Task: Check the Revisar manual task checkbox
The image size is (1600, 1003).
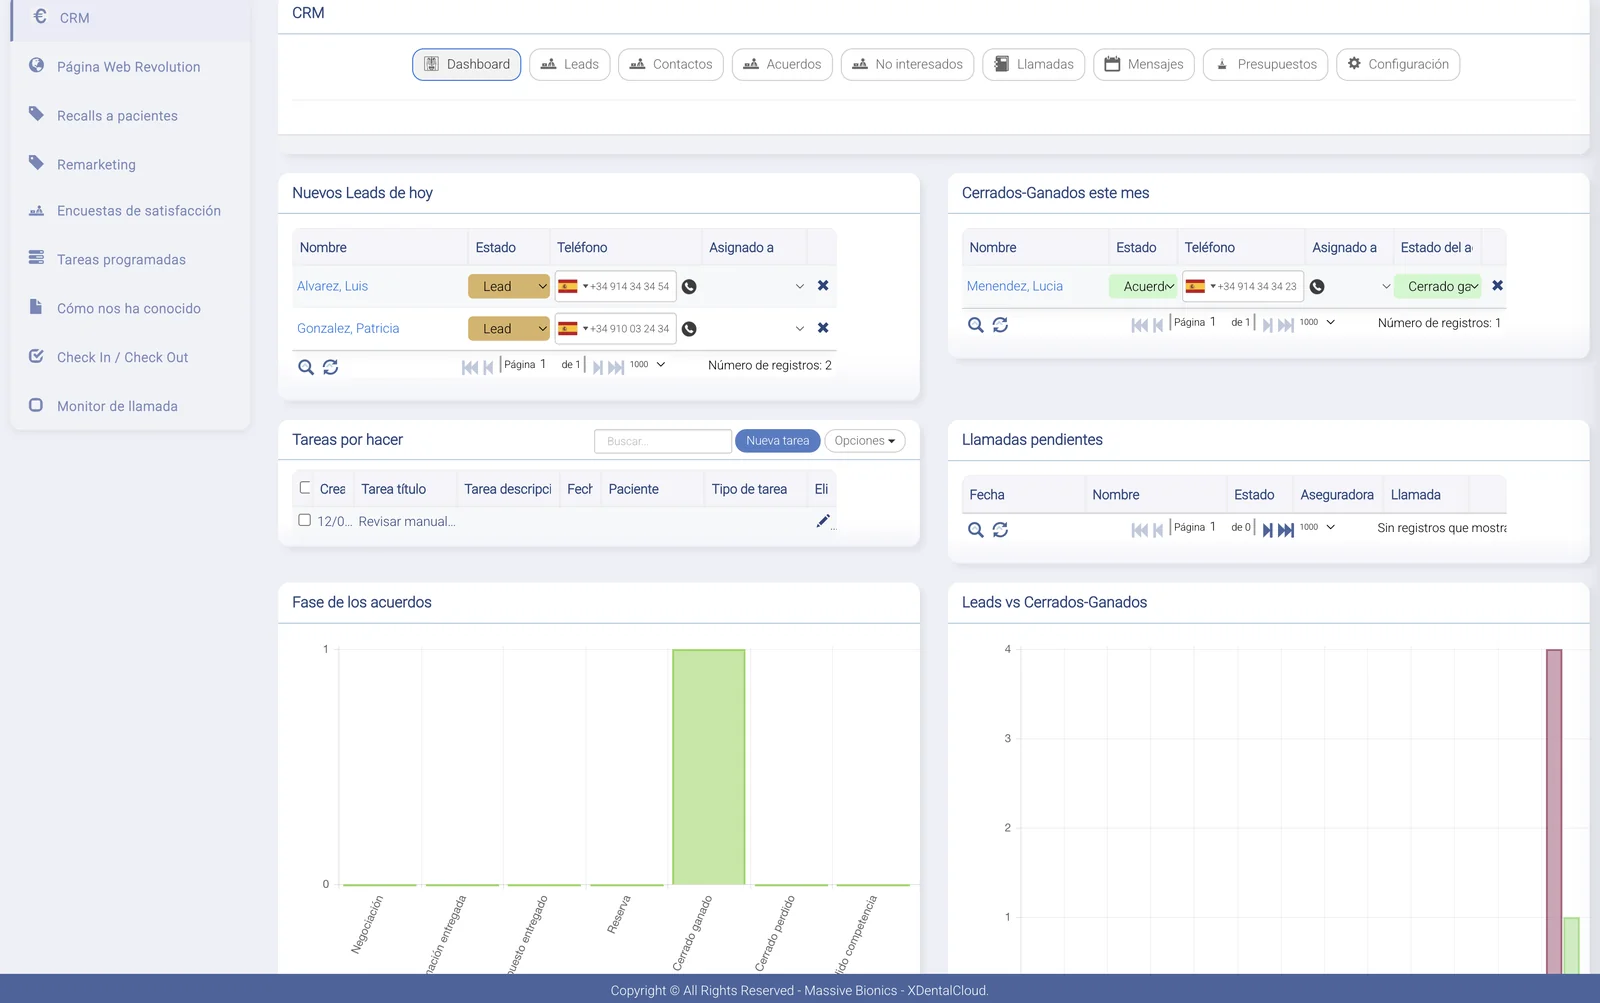Action: pos(304,520)
